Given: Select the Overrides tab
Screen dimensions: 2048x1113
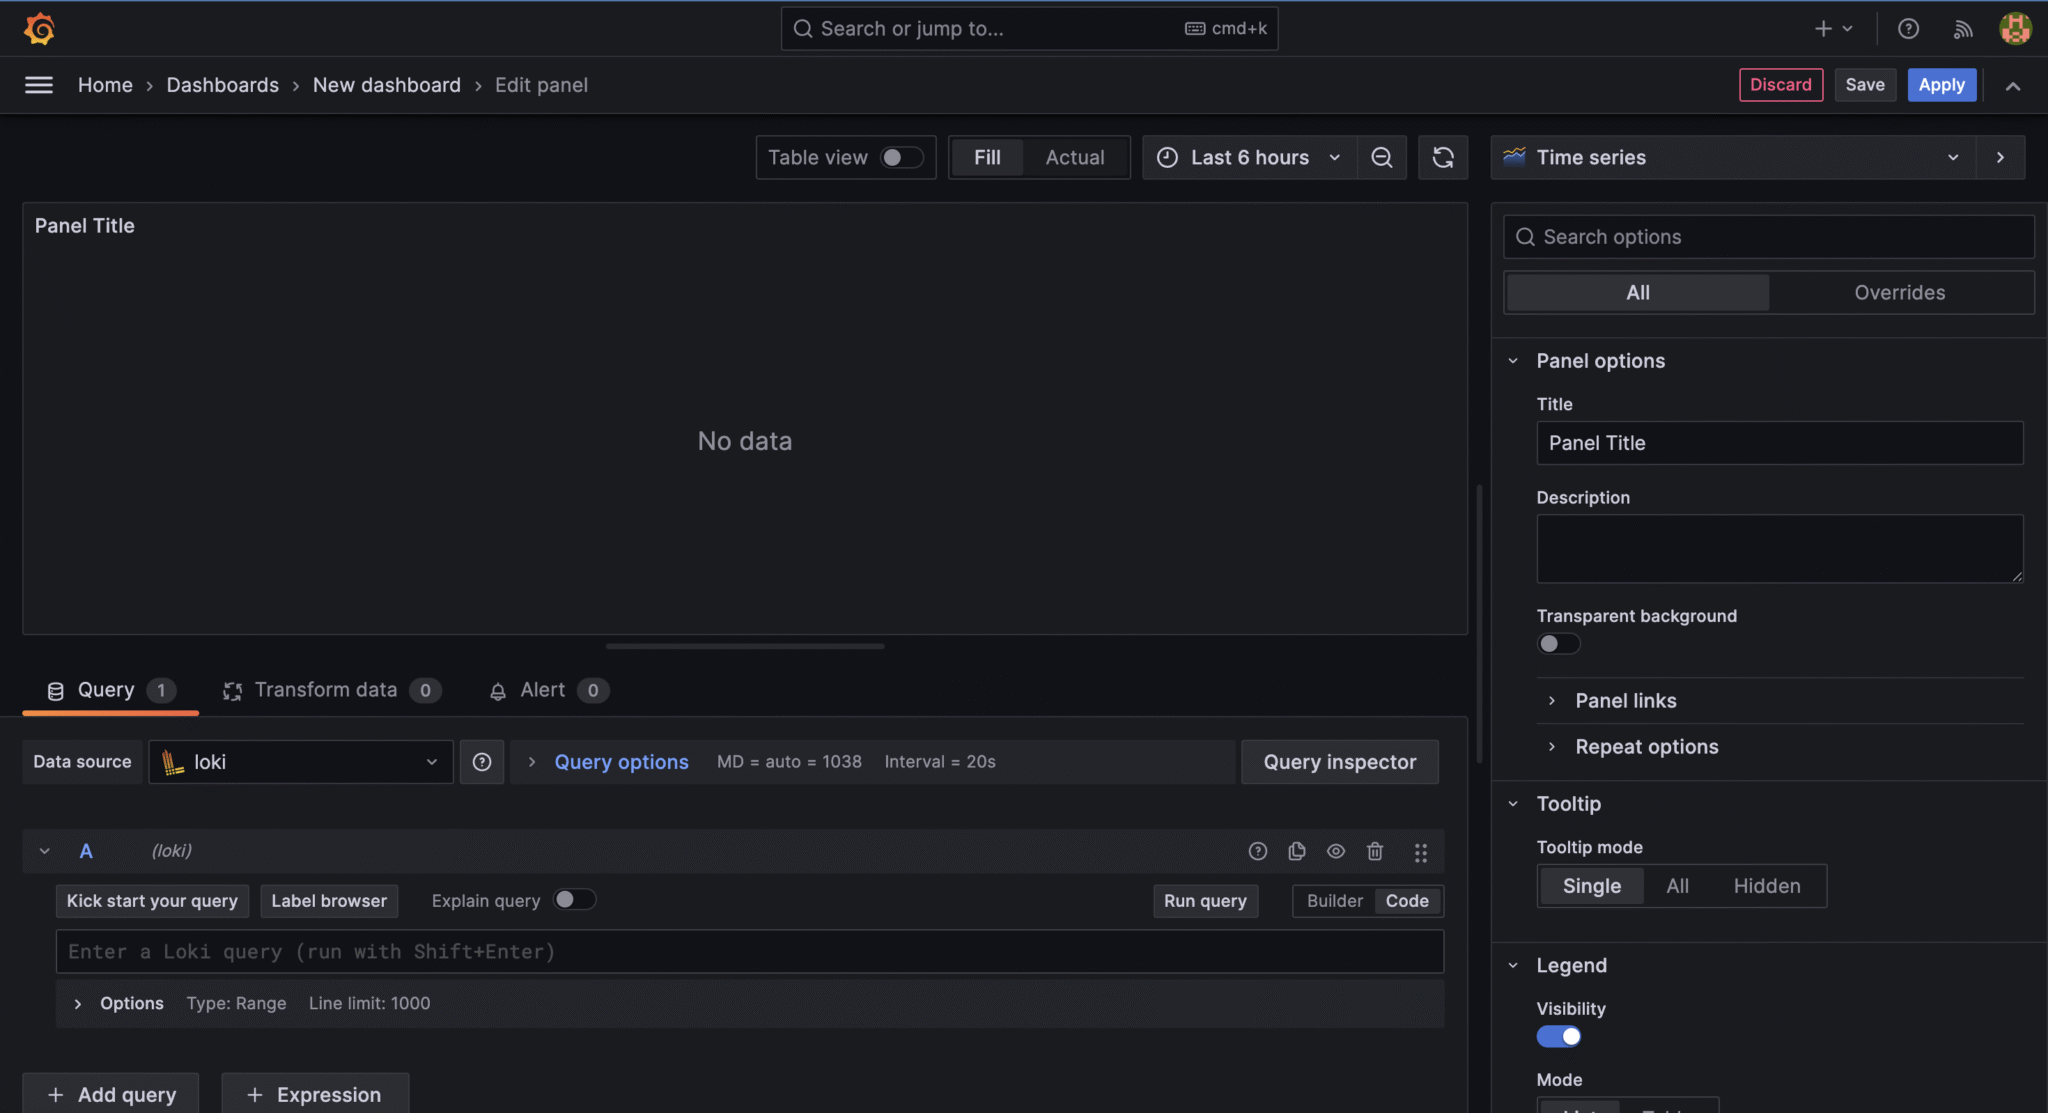Looking at the screenshot, I should click(x=1899, y=293).
